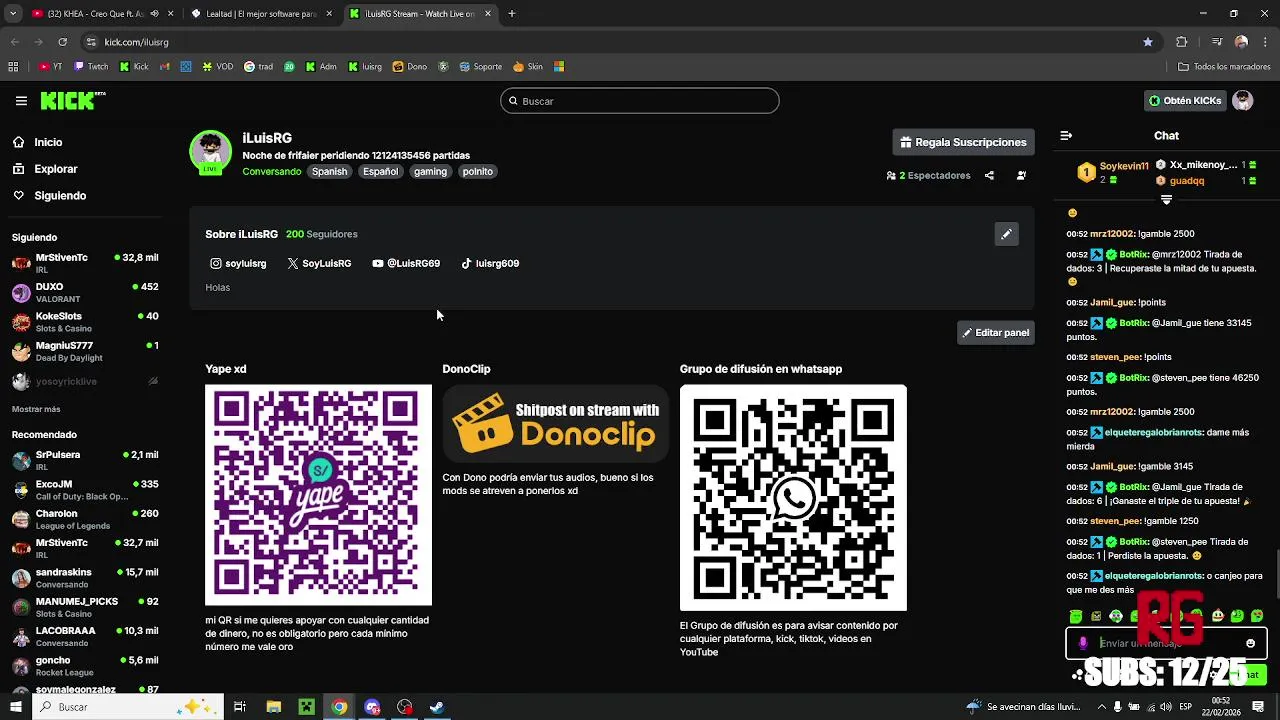This screenshot has width=1280, height=720.
Task: Click Regala Suscripciones button
Action: pos(963,142)
